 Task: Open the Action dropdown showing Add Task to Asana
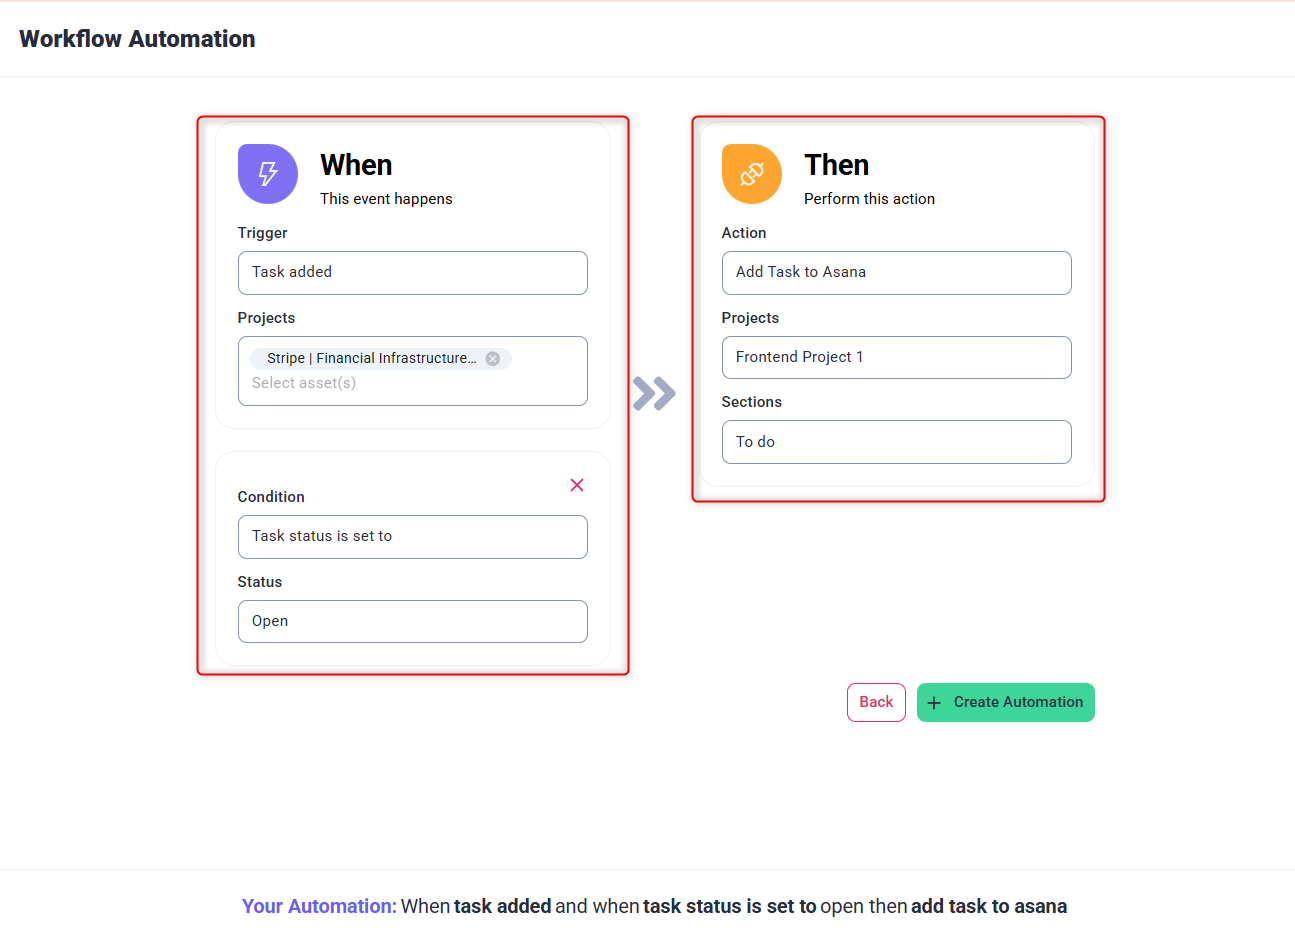[896, 273]
